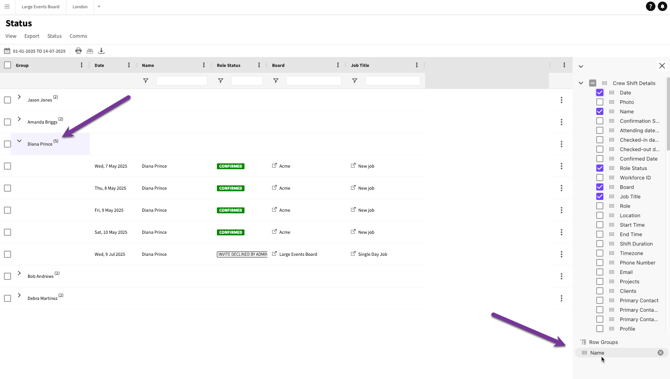Open Job Title column menu dots
Viewport: 670px width, 379px height.
417,65
